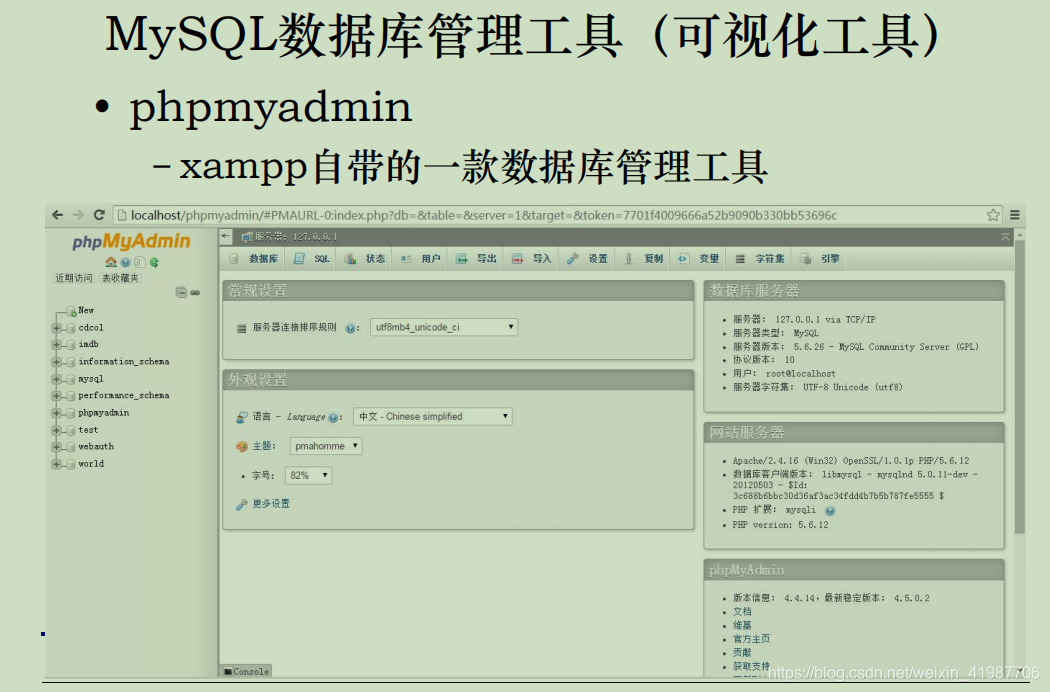
Task: Click the phpMyAdmin logo
Action: coord(131,241)
